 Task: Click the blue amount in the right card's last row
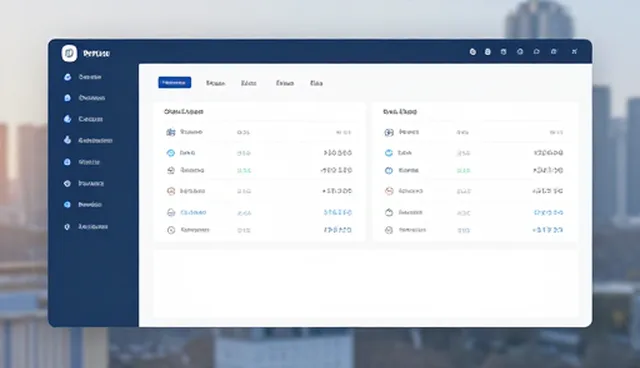point(548,230)
